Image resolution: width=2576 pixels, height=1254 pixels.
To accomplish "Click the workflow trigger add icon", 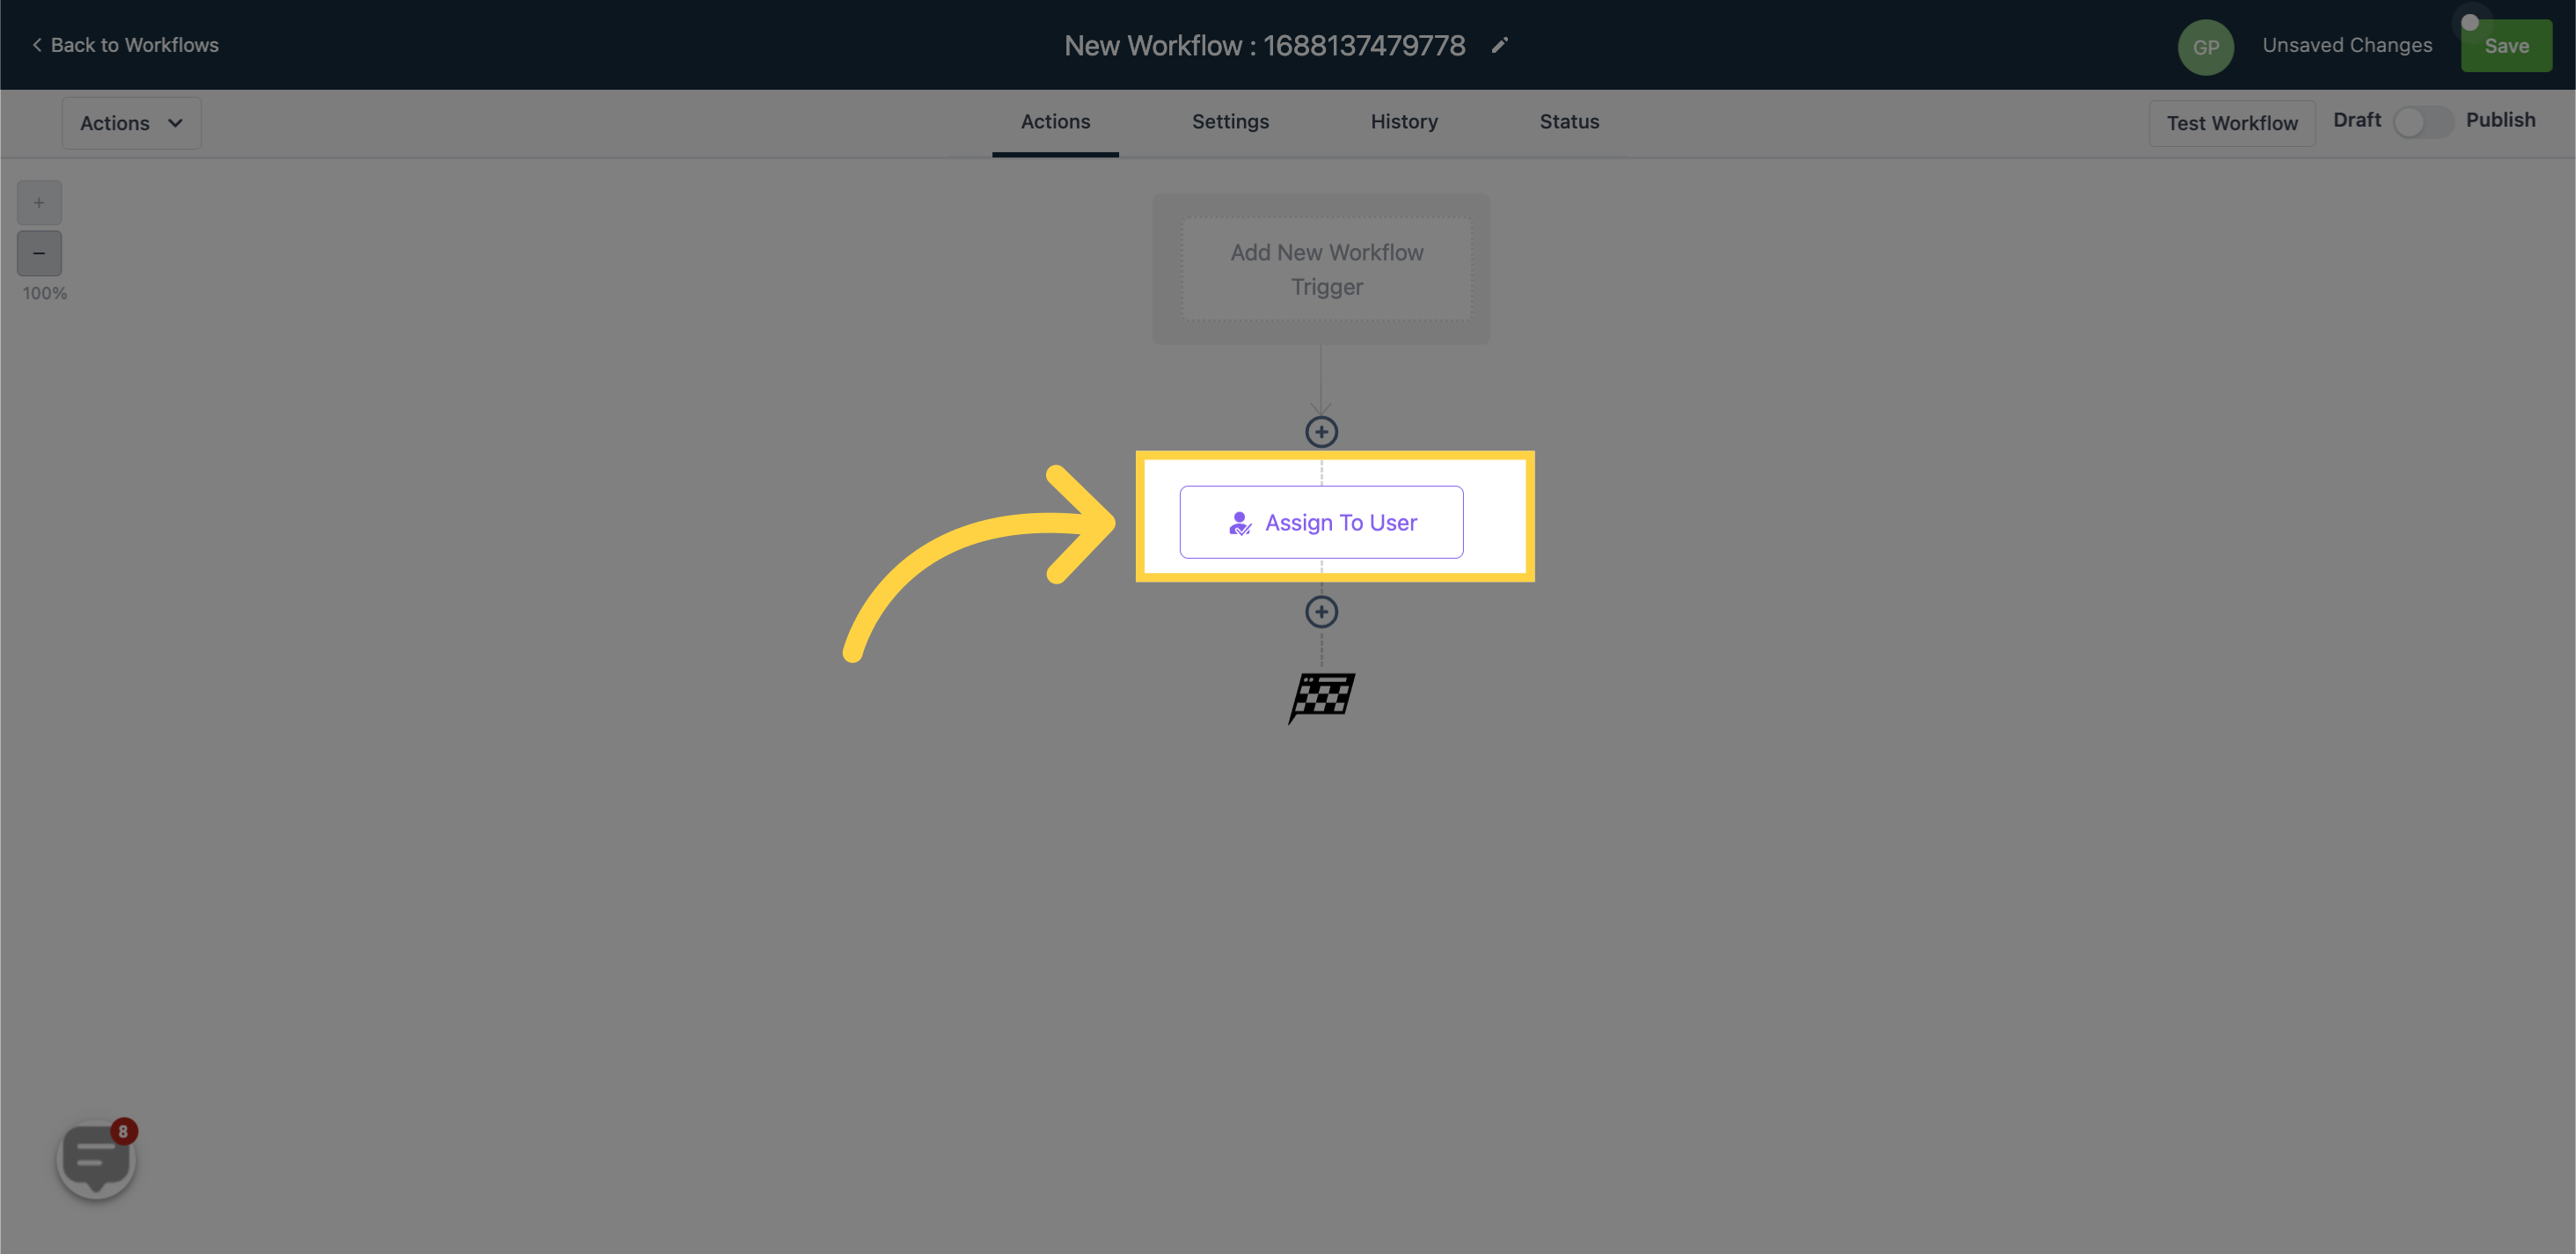I will [1324, 432].
